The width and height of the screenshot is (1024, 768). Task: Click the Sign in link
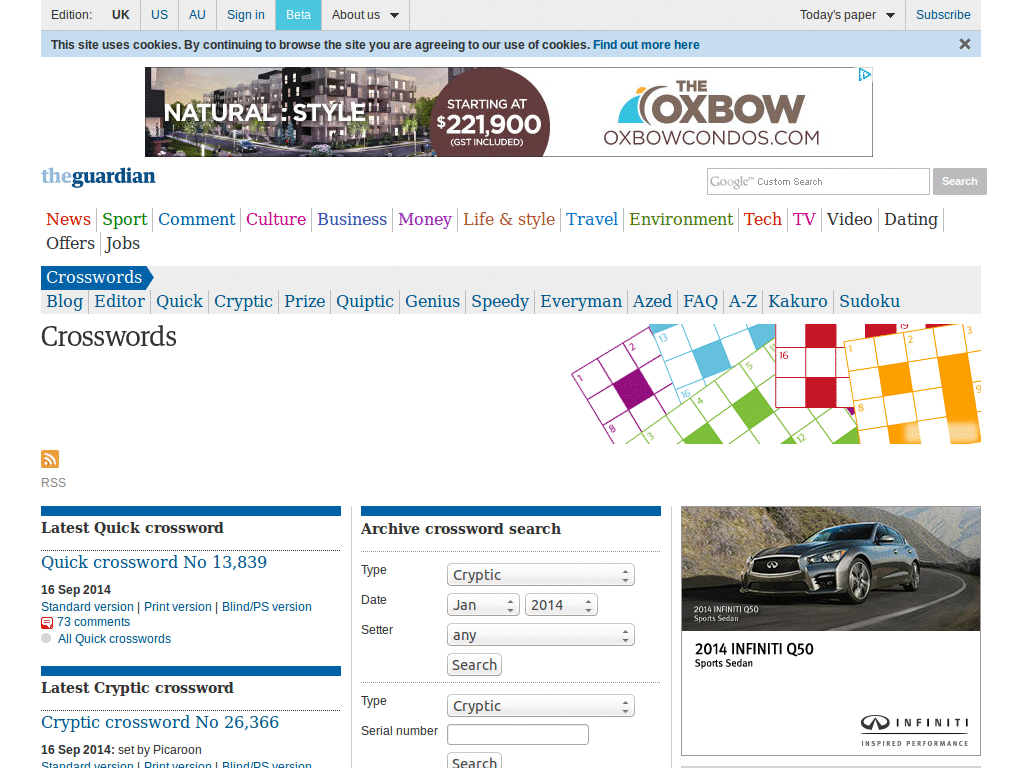[x=246, y=15]
